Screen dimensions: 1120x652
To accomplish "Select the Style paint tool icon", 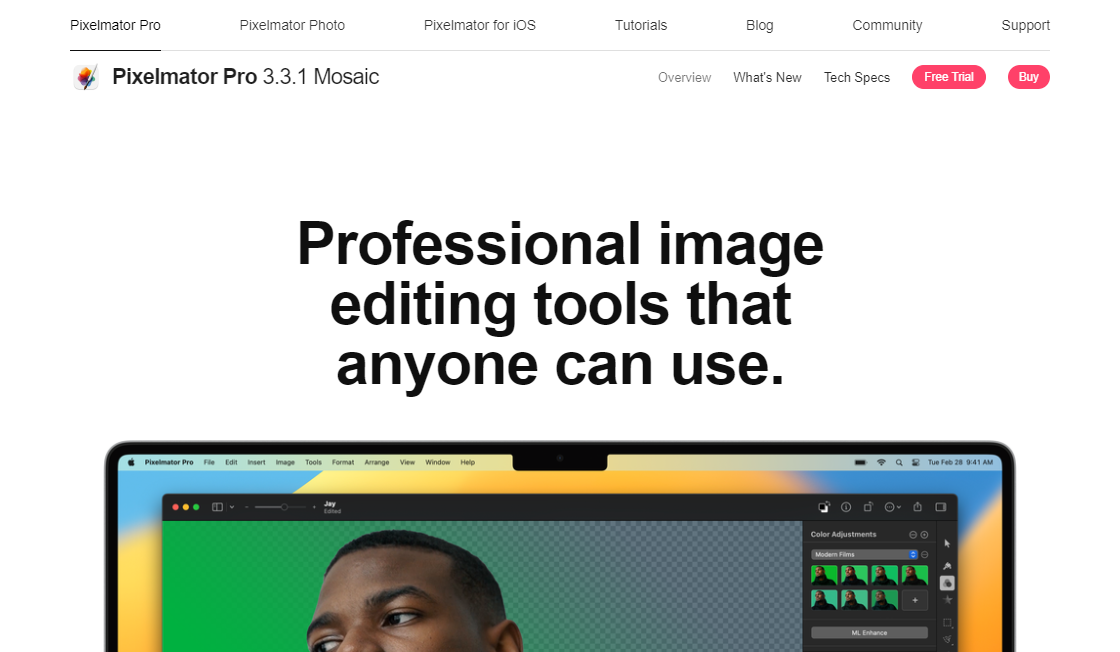I will pos(947,564).
